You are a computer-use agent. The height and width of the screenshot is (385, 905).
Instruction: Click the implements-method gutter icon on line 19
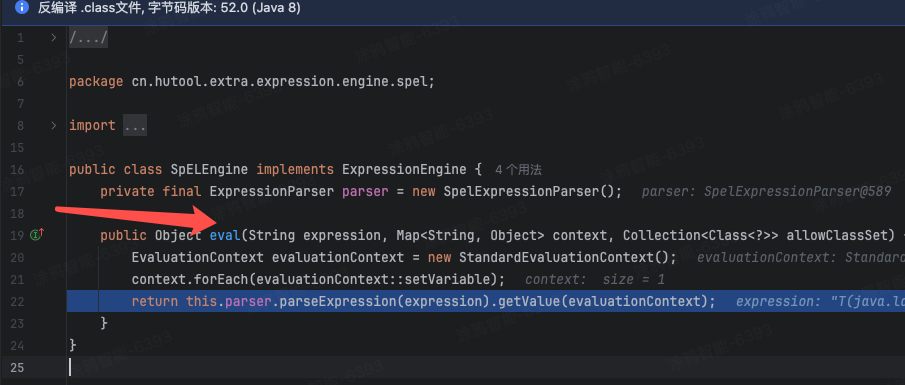pos(37,235)
